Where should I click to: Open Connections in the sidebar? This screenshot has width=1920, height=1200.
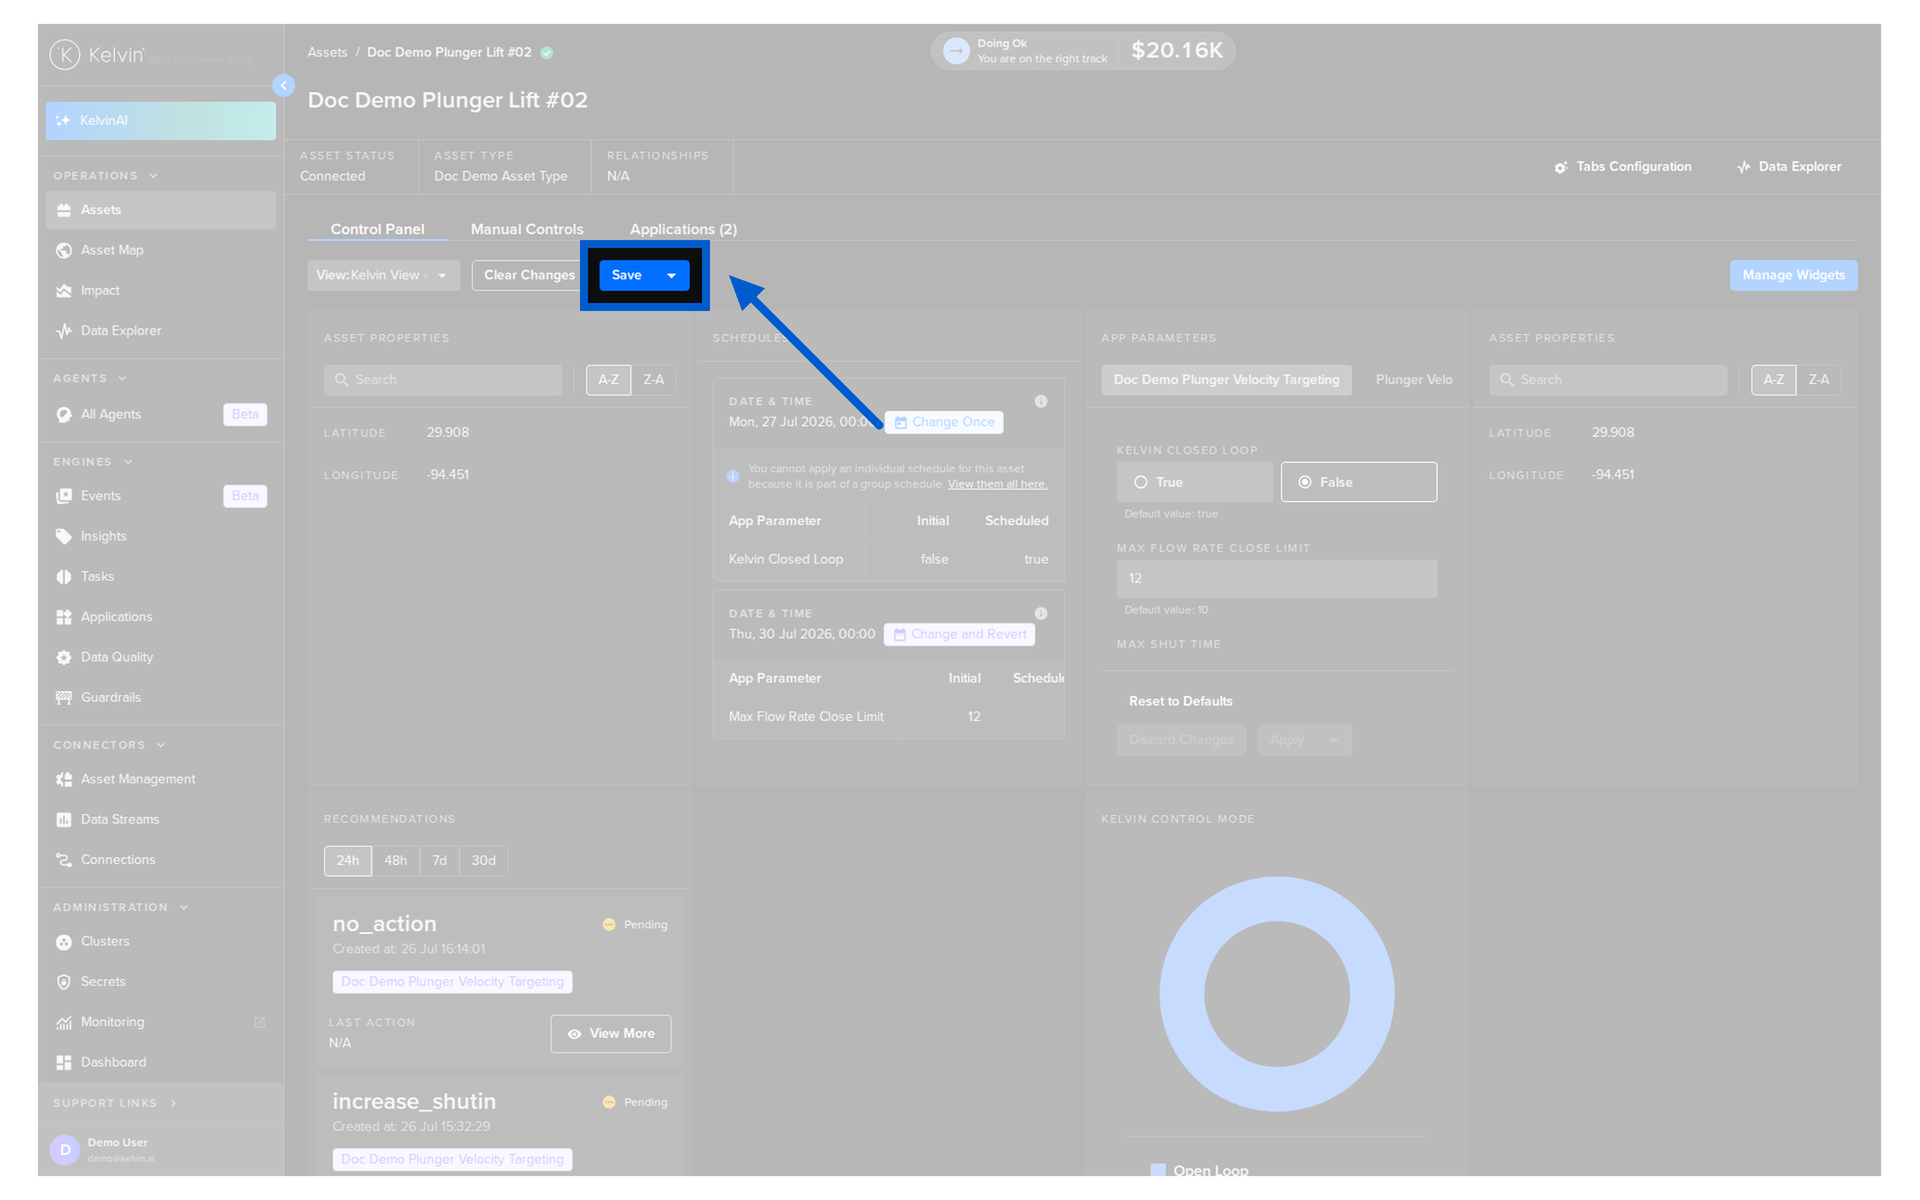coord(160,860)
